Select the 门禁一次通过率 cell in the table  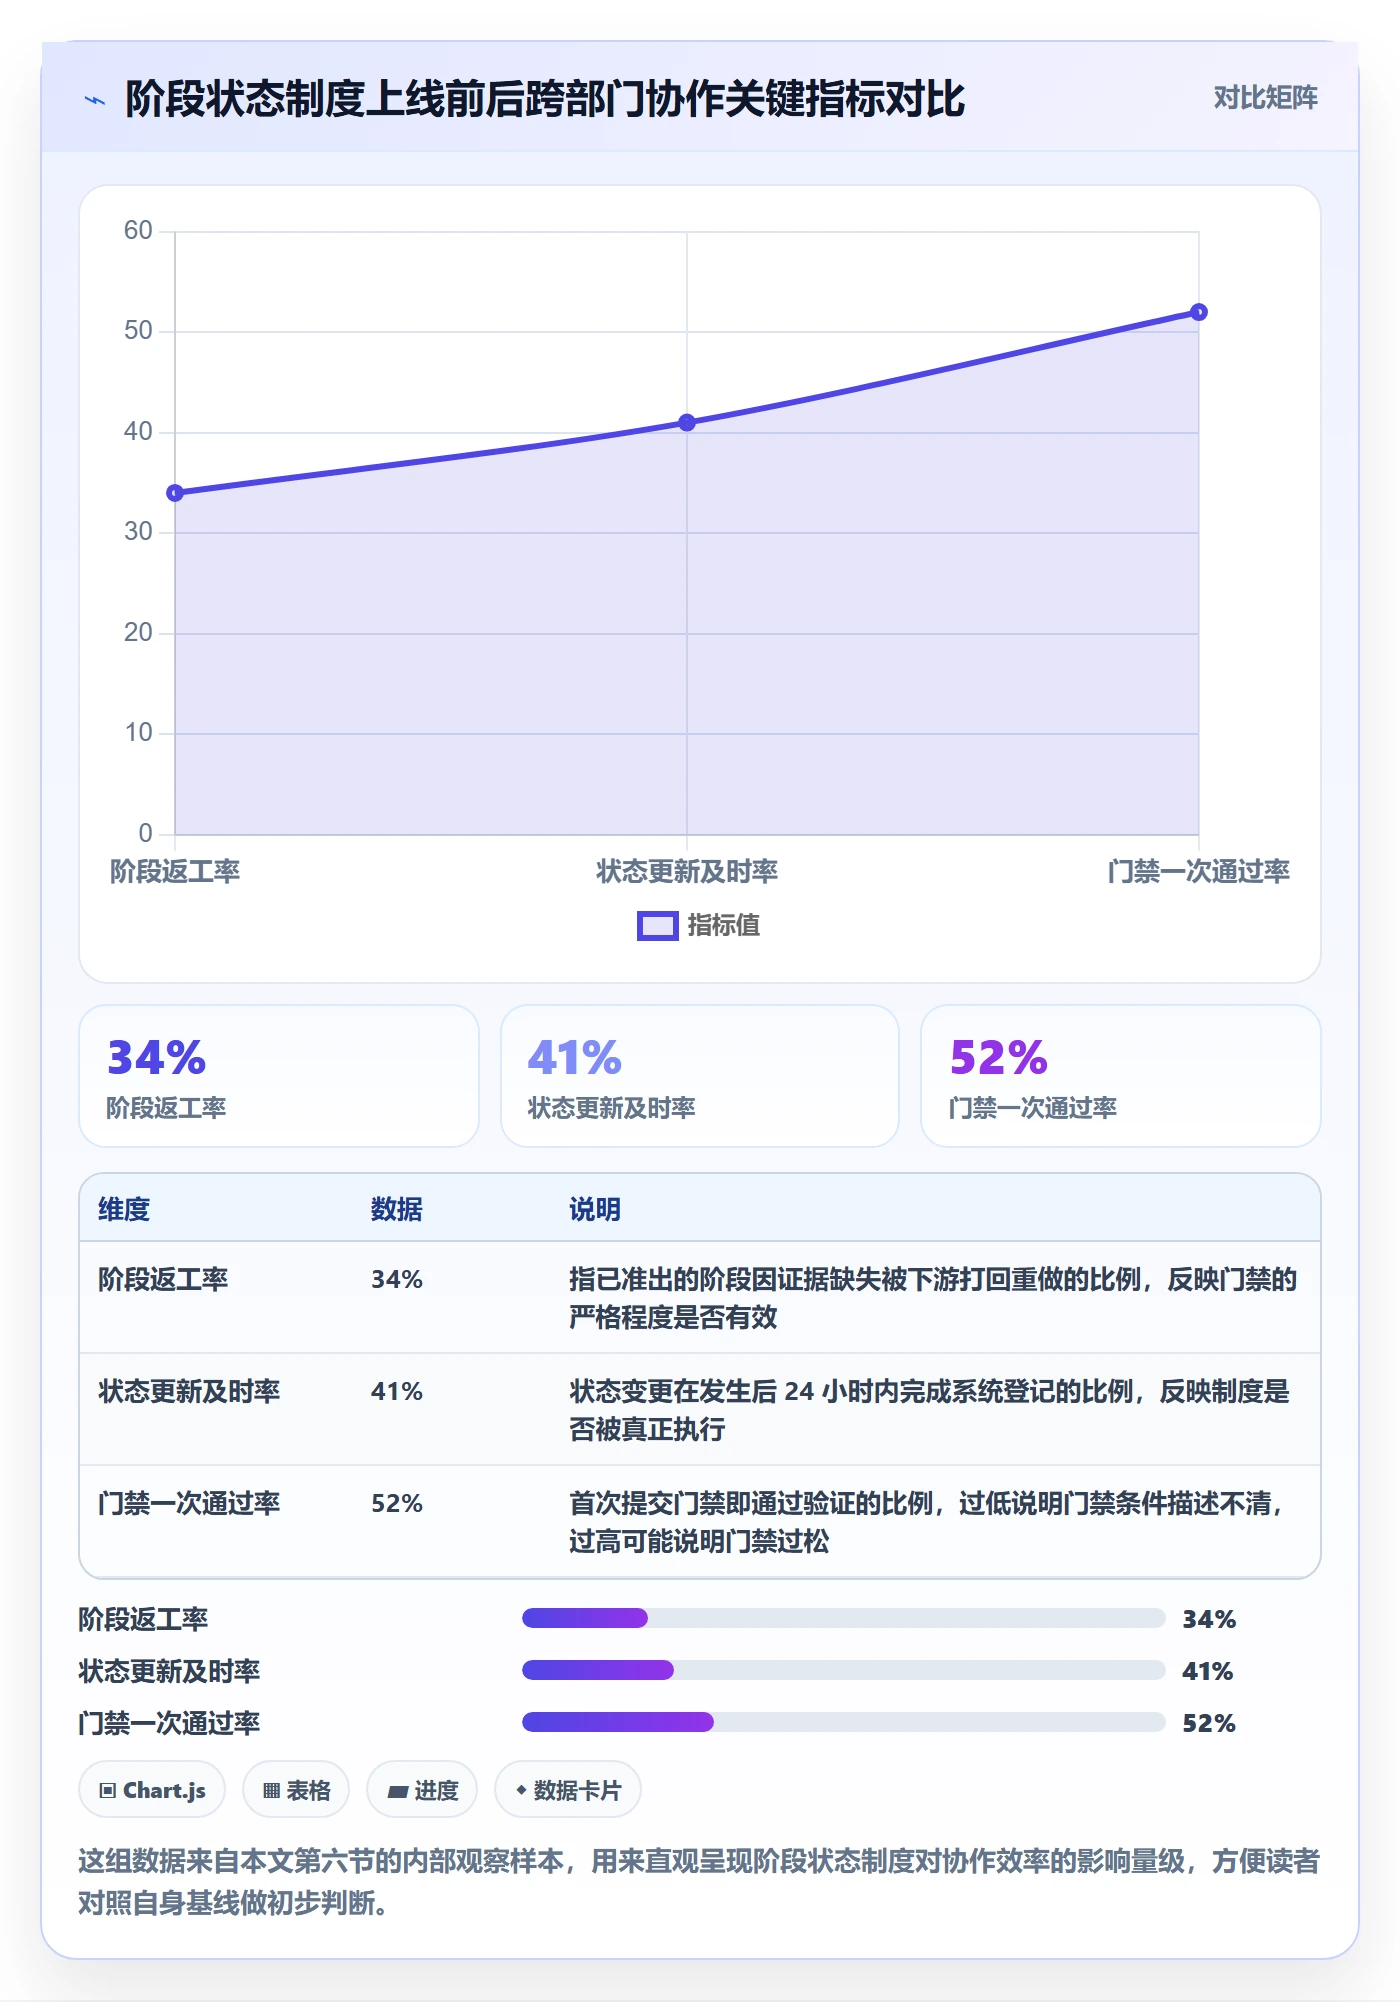click(189, 1504)
